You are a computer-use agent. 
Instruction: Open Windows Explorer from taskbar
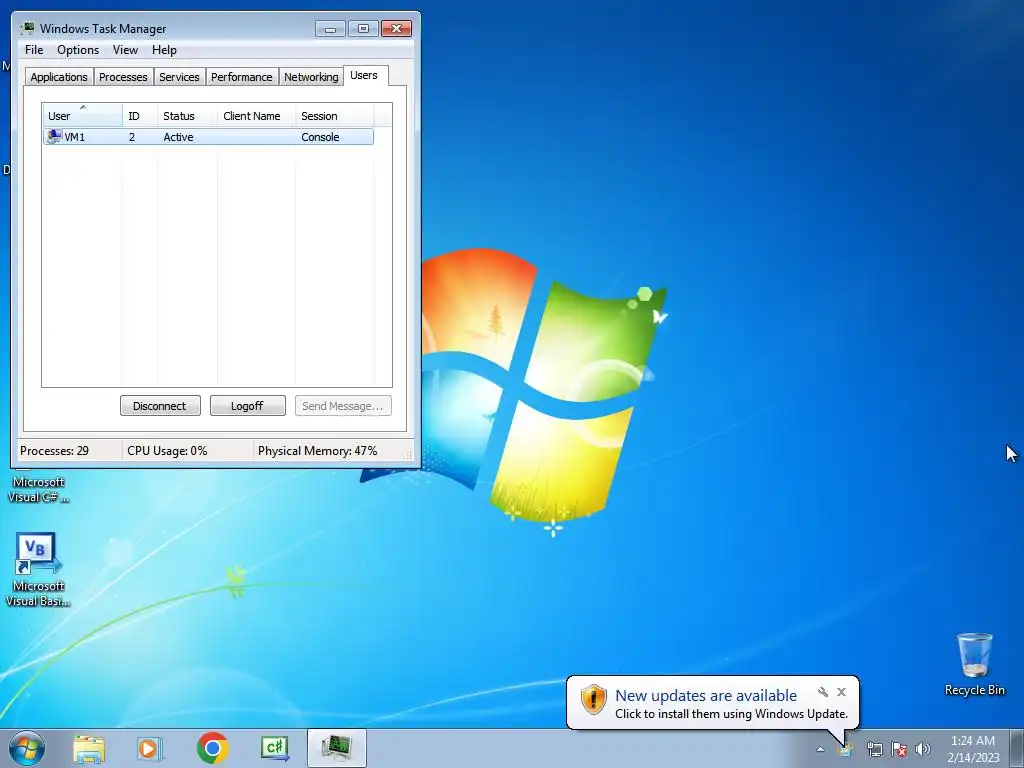coord(89,748)
